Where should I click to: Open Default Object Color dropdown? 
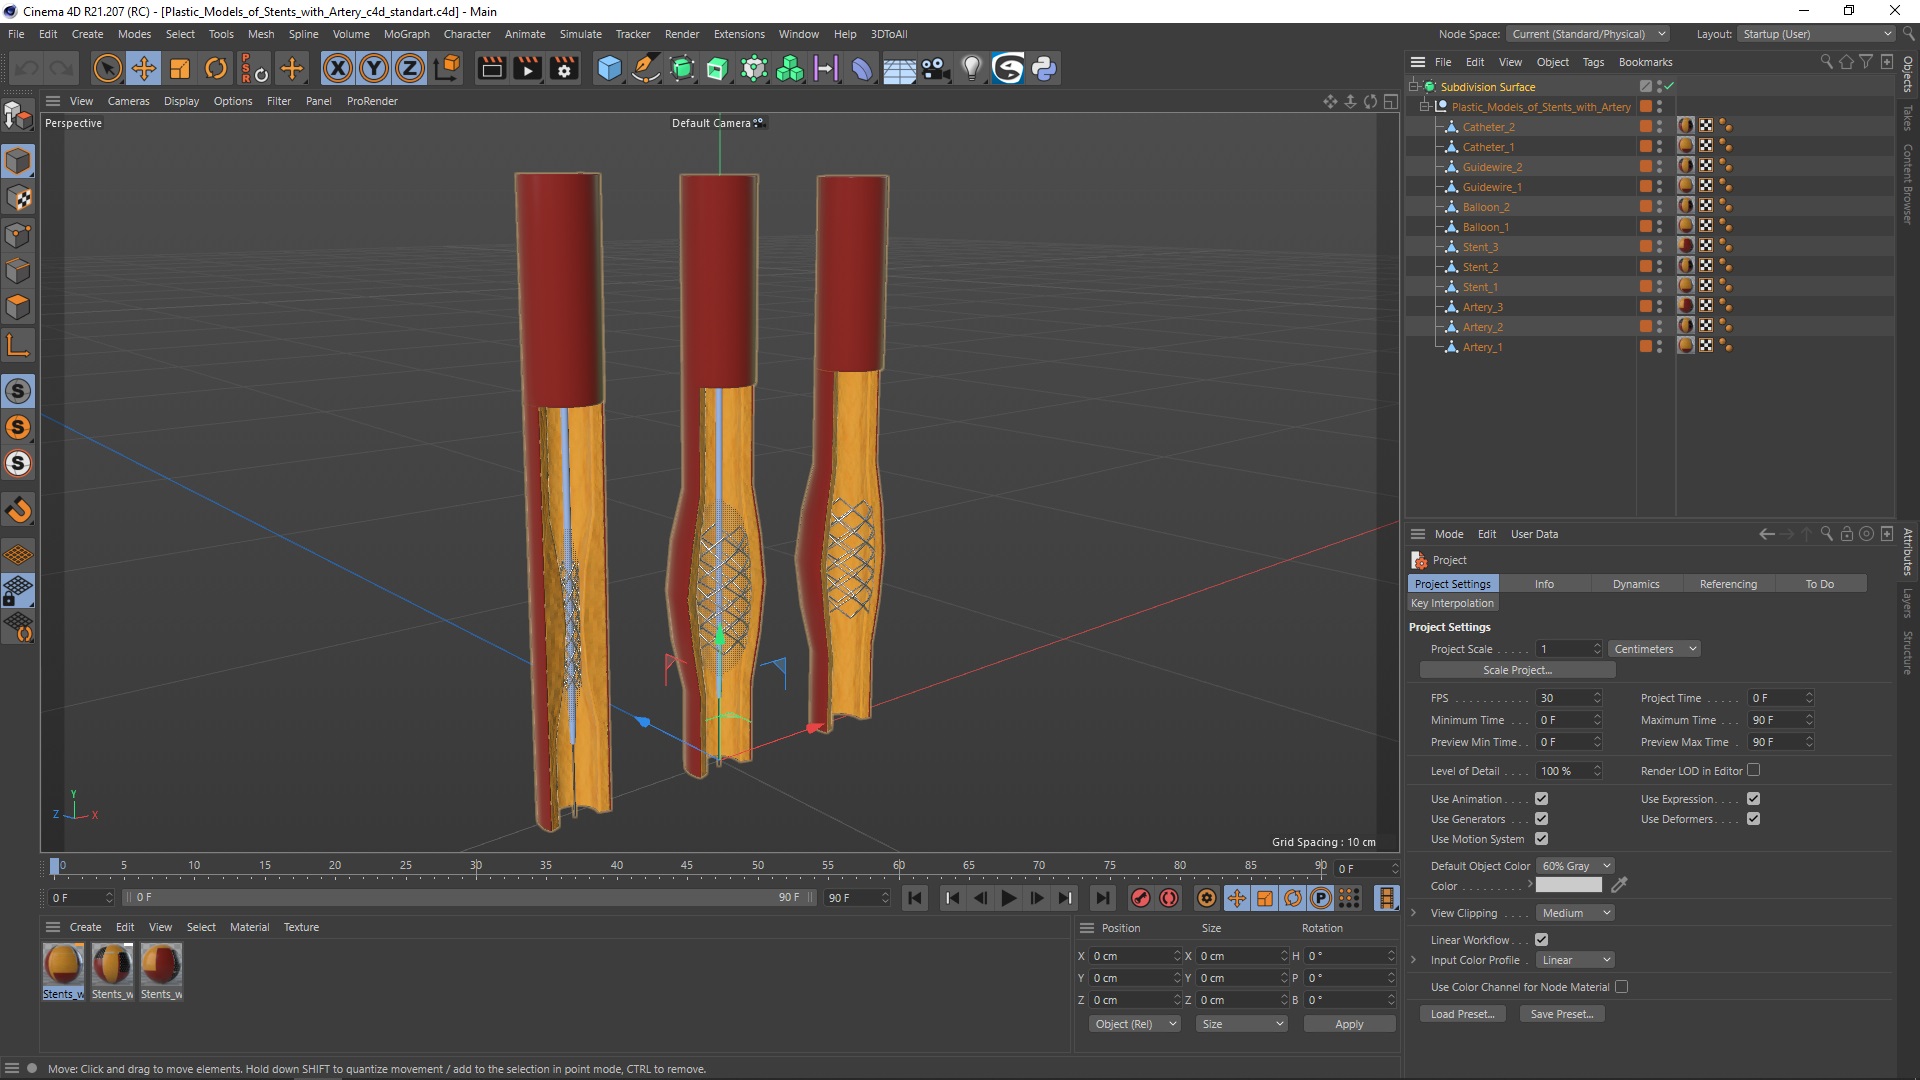point(1575,866)
